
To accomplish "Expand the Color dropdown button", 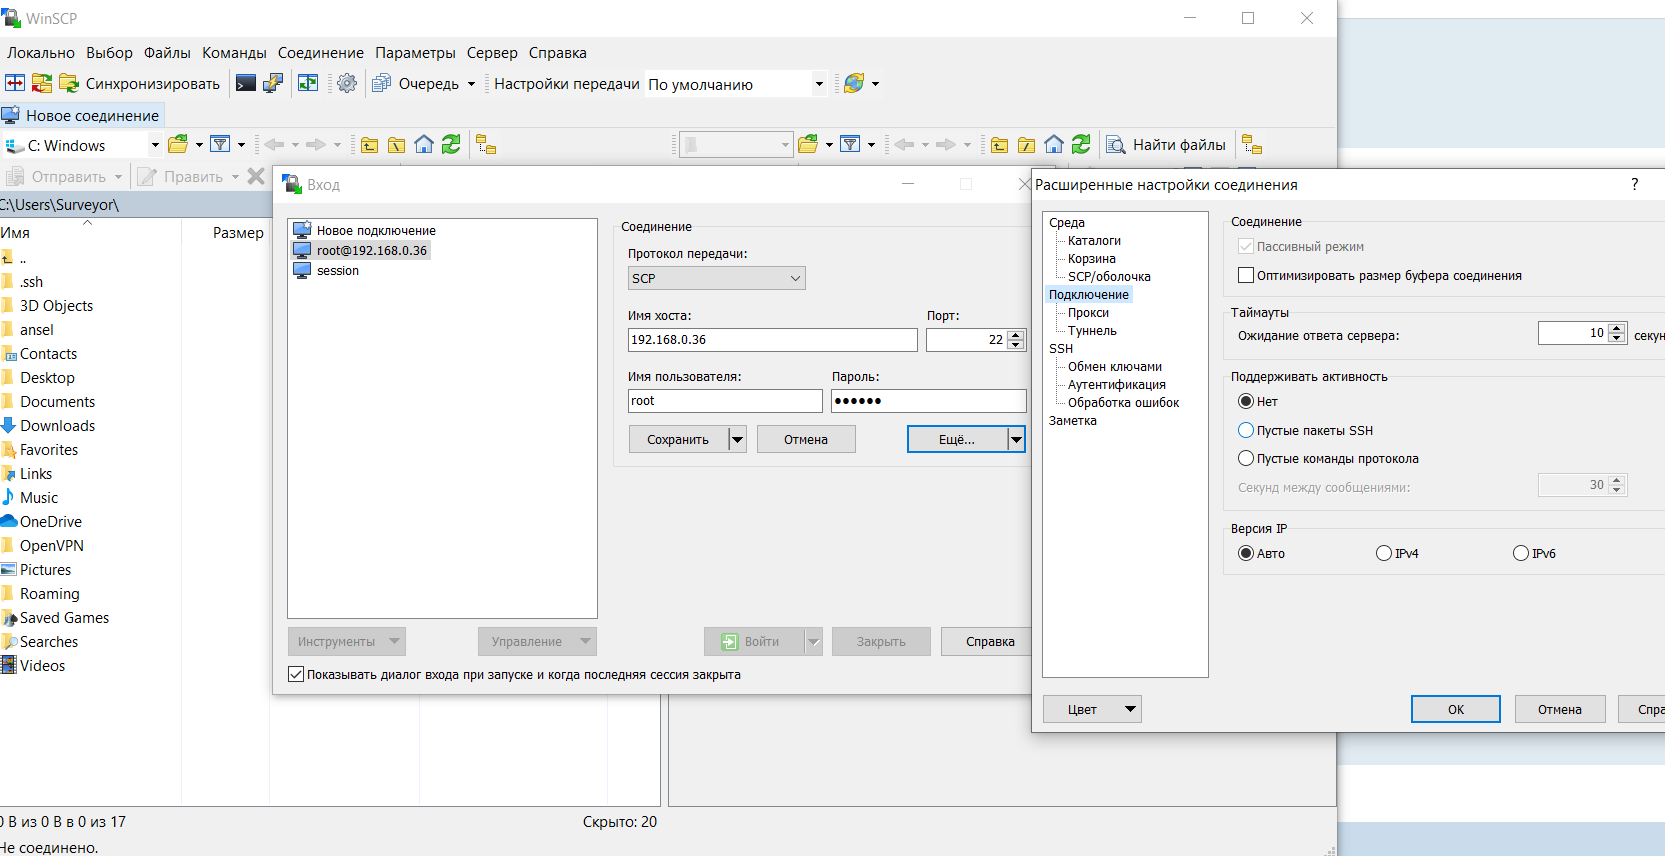I will point(1130,709).
